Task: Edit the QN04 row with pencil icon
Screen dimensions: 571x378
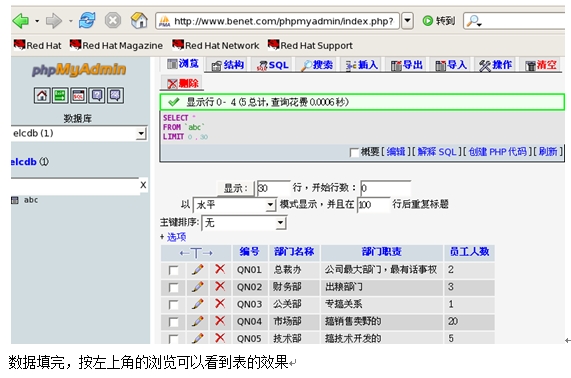Action: point(198,321)
